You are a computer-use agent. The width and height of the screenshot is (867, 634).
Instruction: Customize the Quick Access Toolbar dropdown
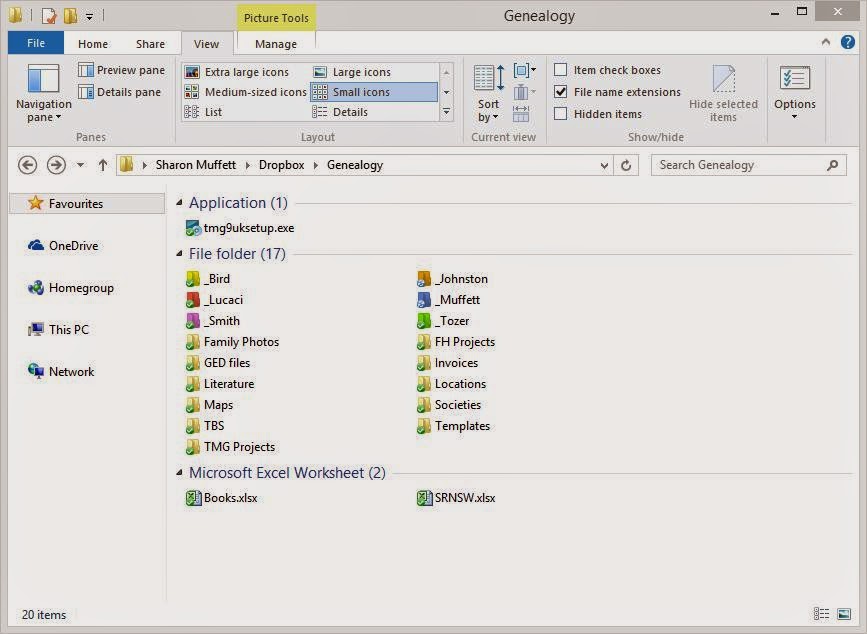(89, 17)
